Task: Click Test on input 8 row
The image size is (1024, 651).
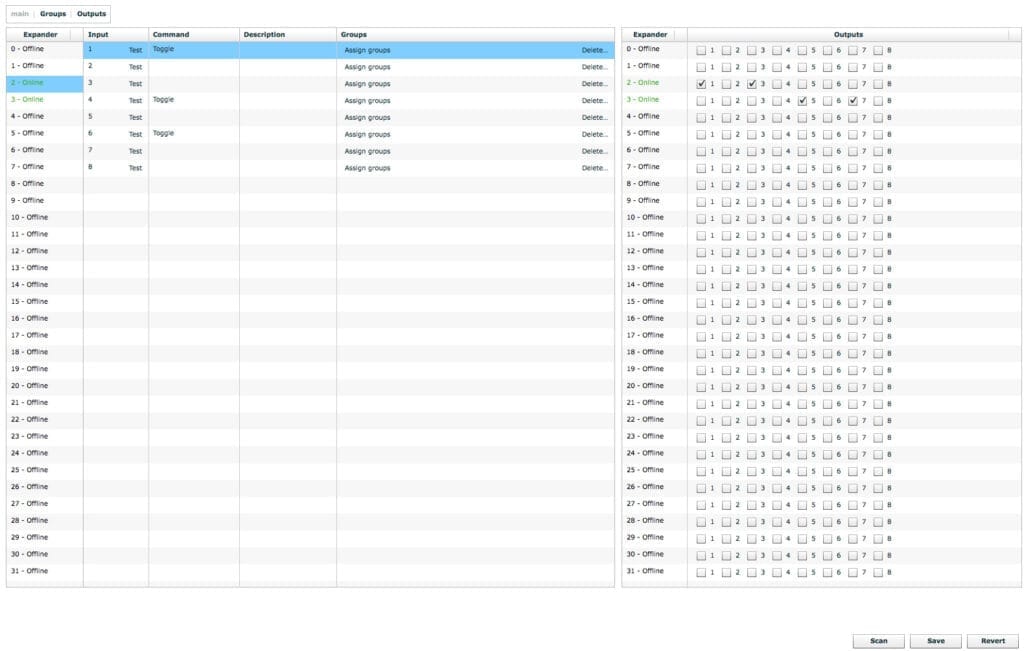Action: (135, 168)
